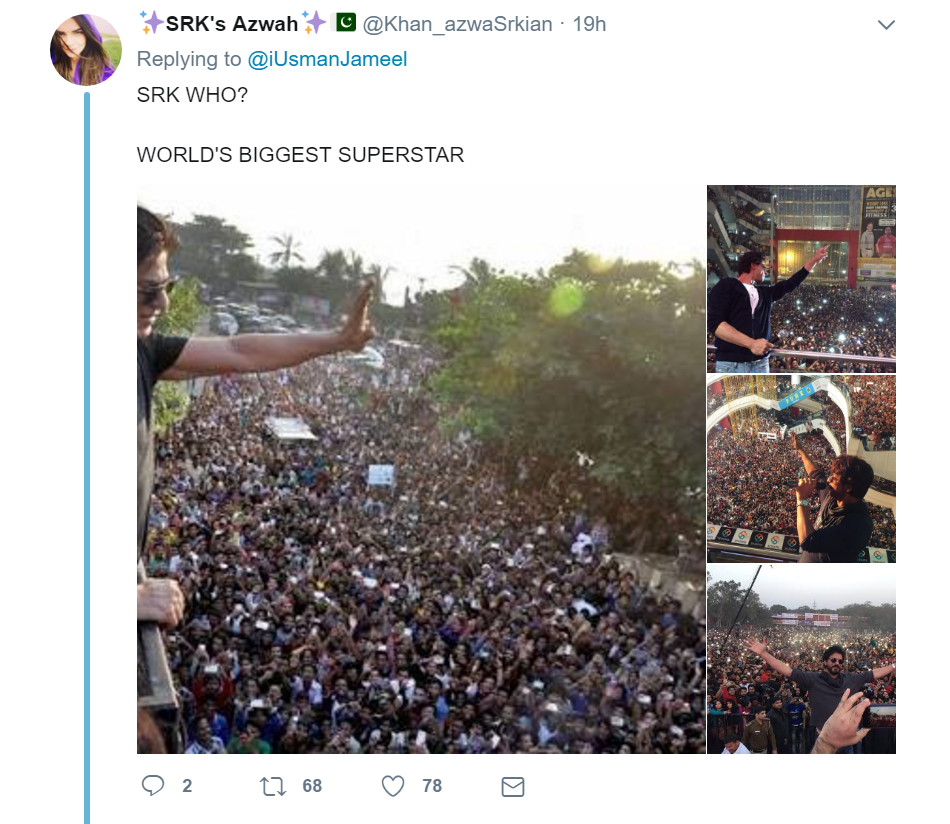Like the tweet with the heart icon
This screenshot has width=950, height=824.
(x=393, y=786)
